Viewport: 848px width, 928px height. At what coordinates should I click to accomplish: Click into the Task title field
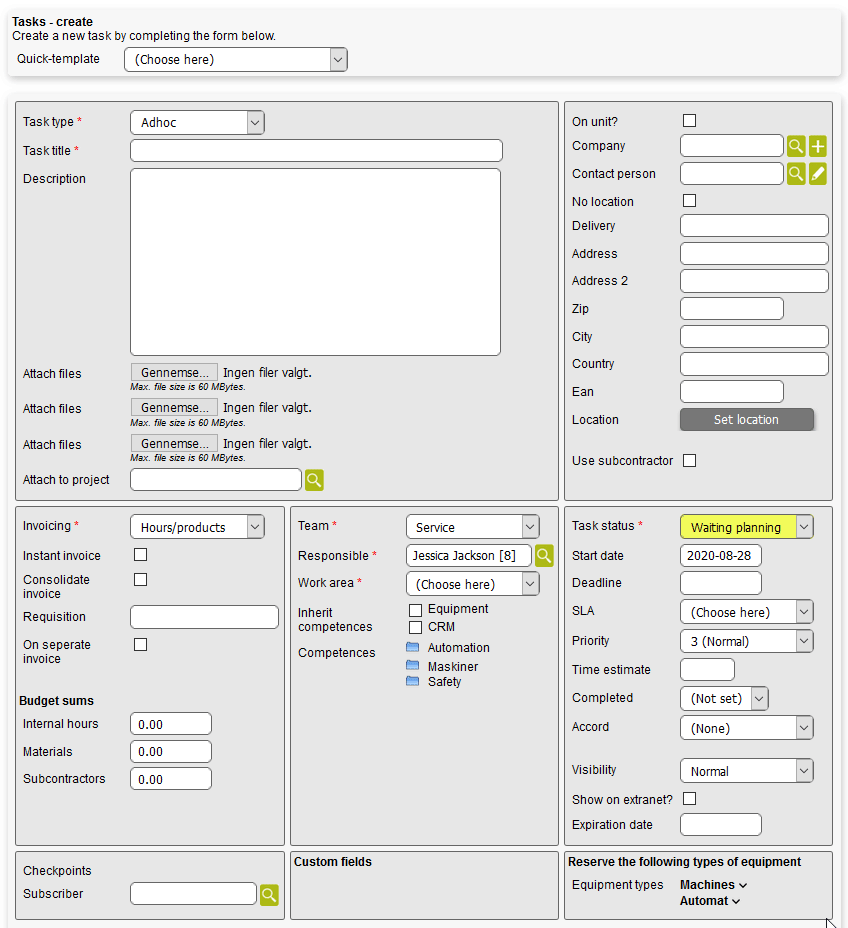pyautogui.click(x=316, y=151)
